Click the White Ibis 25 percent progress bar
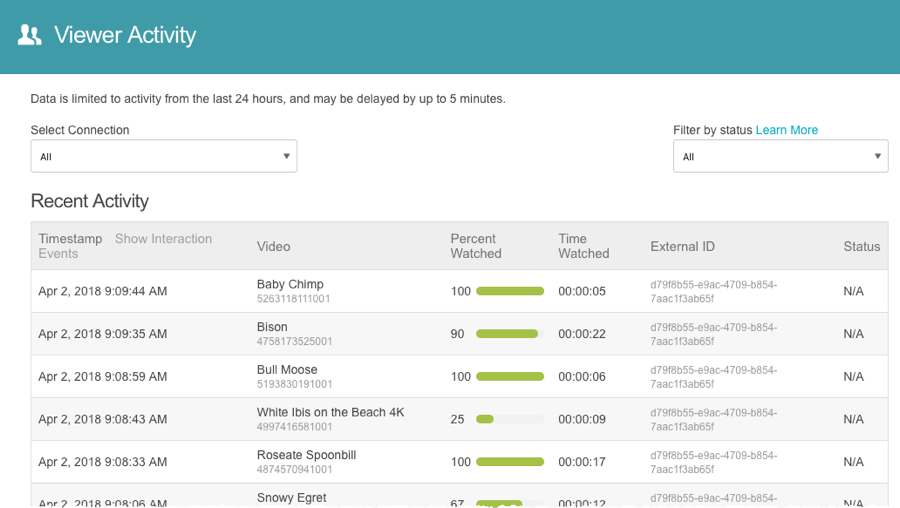This screenshot has height=508, width=900. pos(509,419)
